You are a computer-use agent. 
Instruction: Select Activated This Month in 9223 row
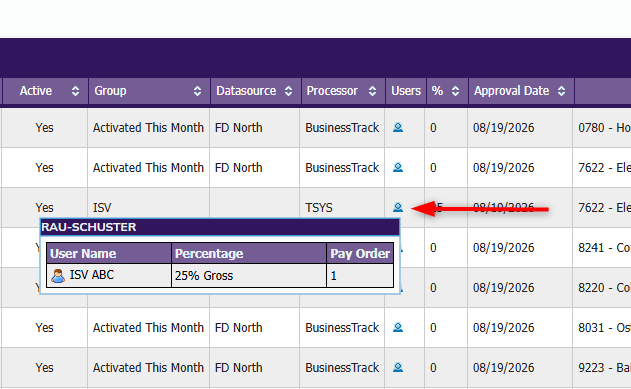148,367
